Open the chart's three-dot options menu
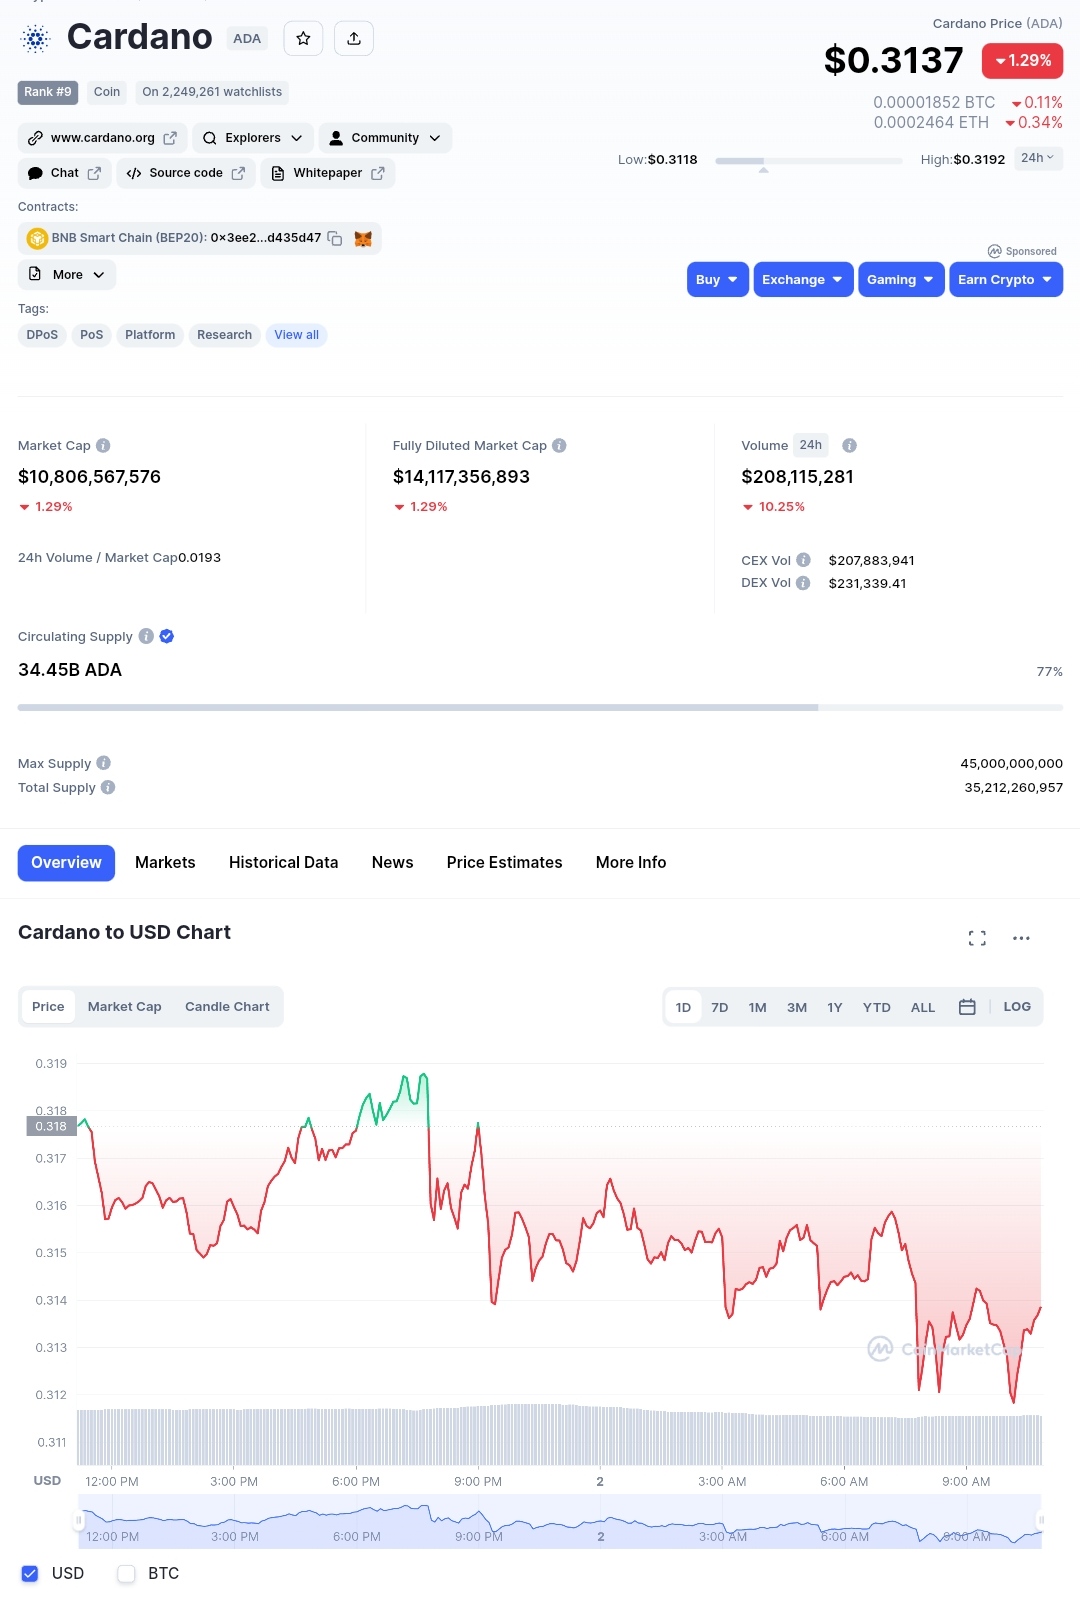The width and height of the screenshot is (1080, 1604). point(1021,938)
